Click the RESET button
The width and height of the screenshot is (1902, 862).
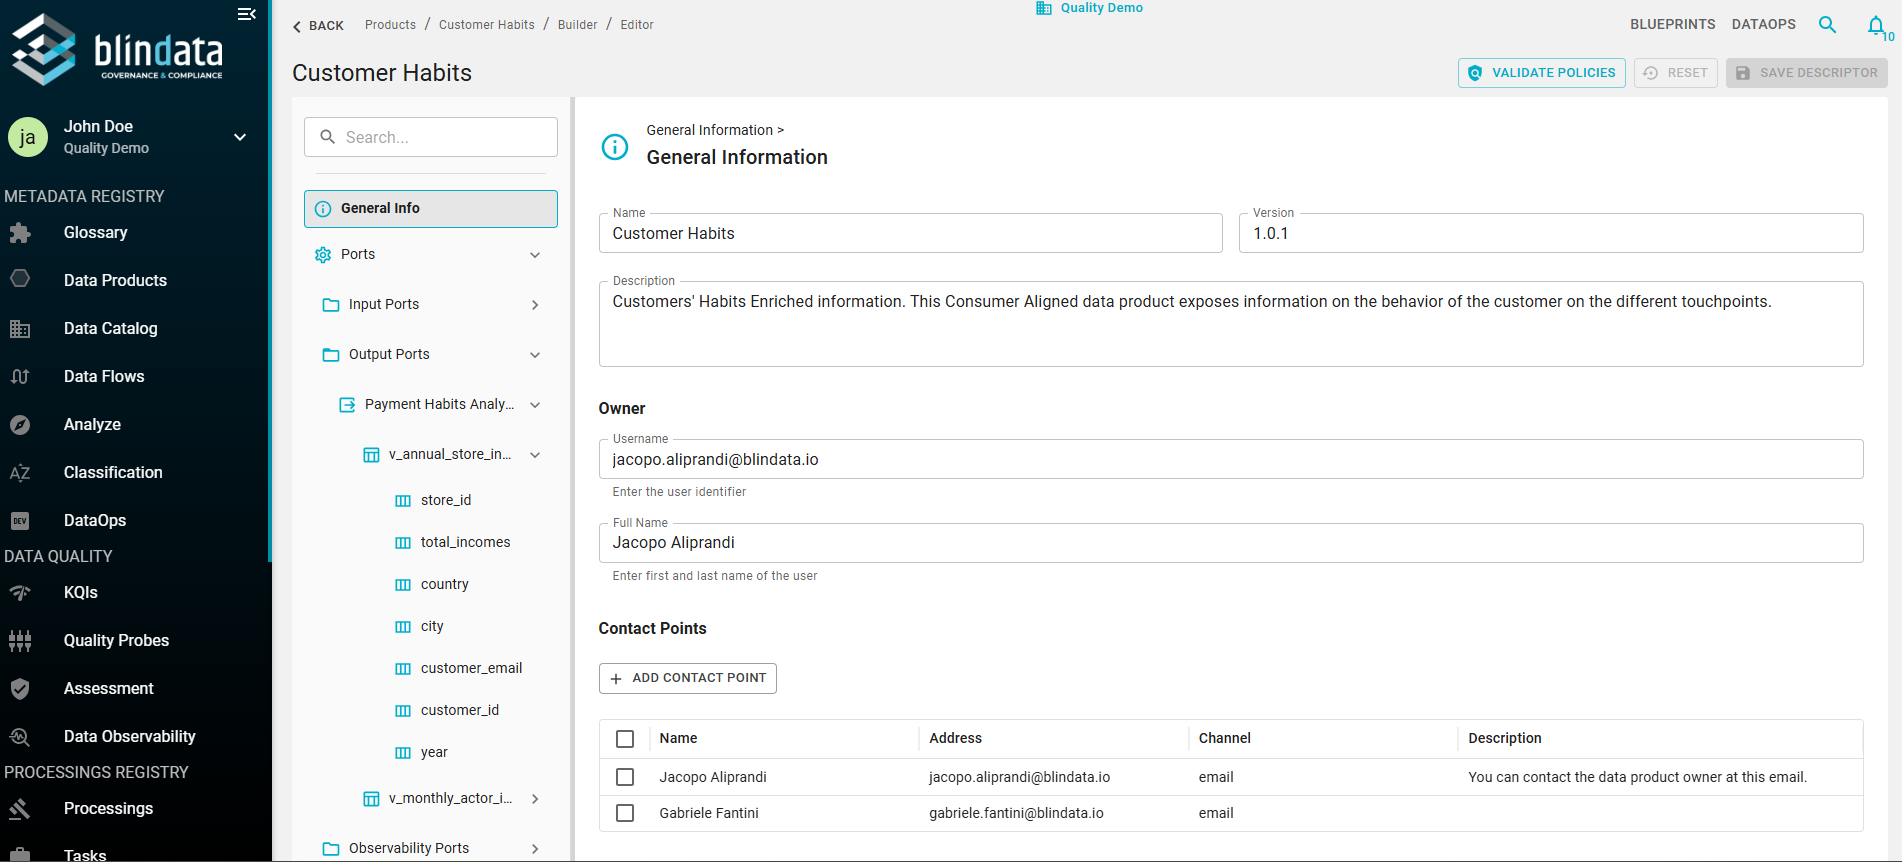point(1676,73)
